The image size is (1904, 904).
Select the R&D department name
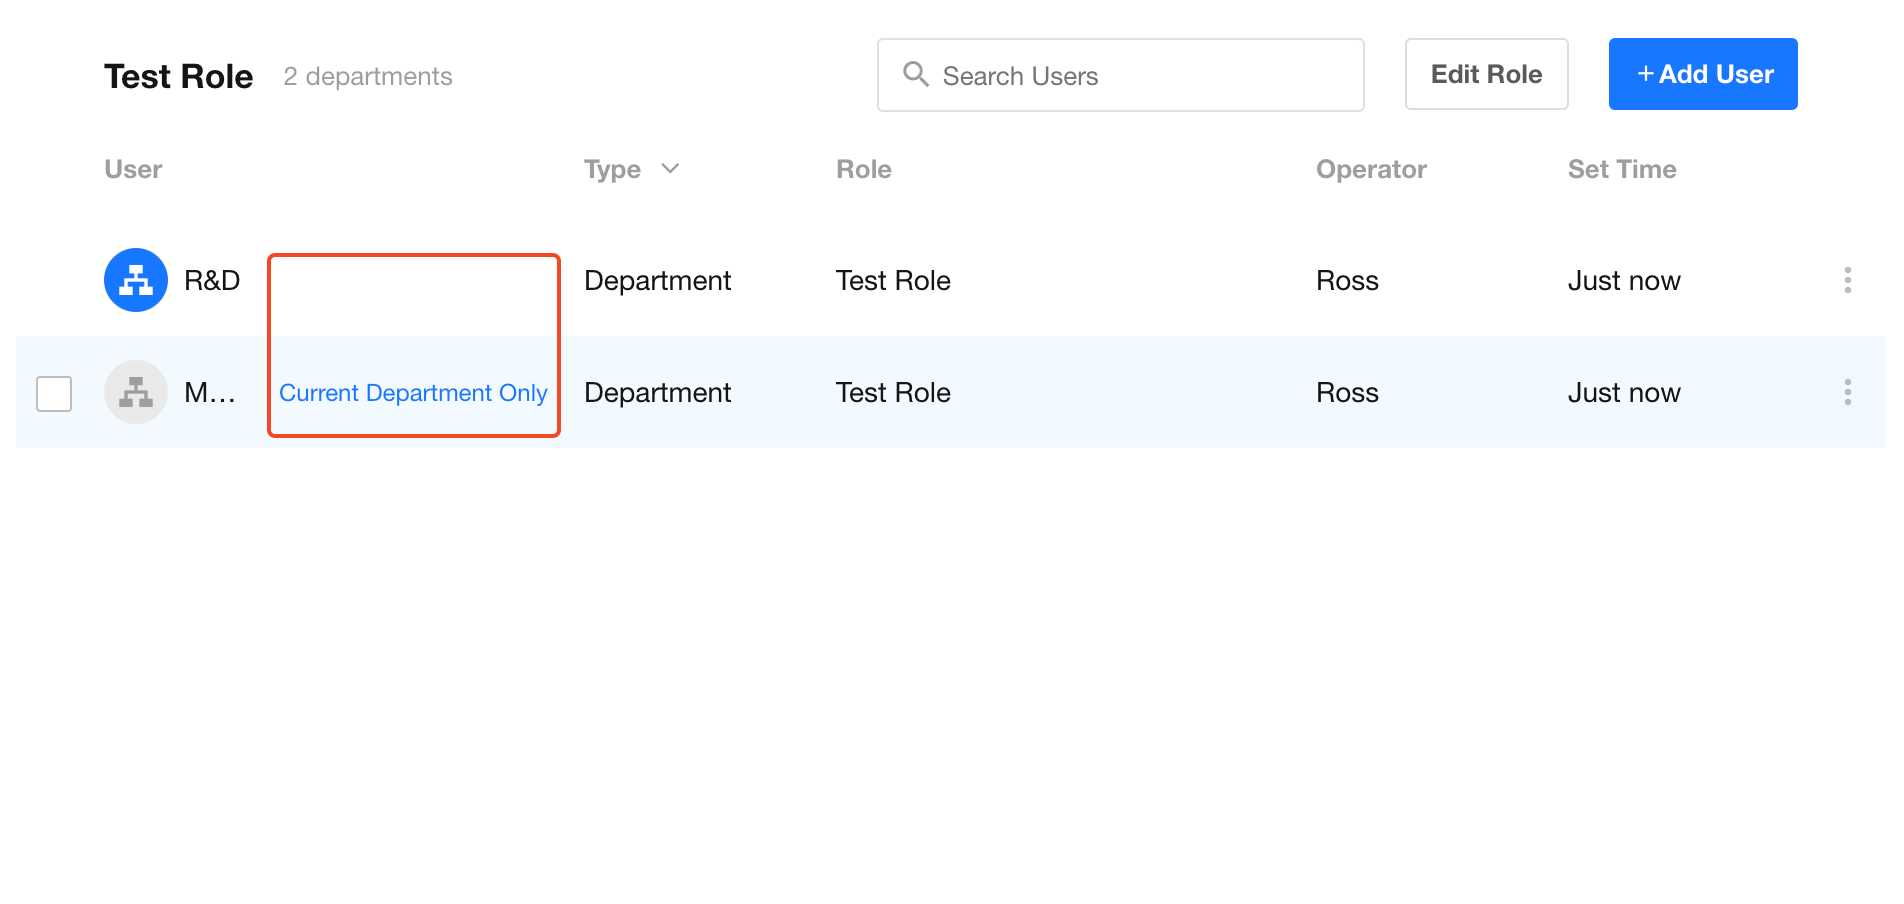tap(212, 281)
